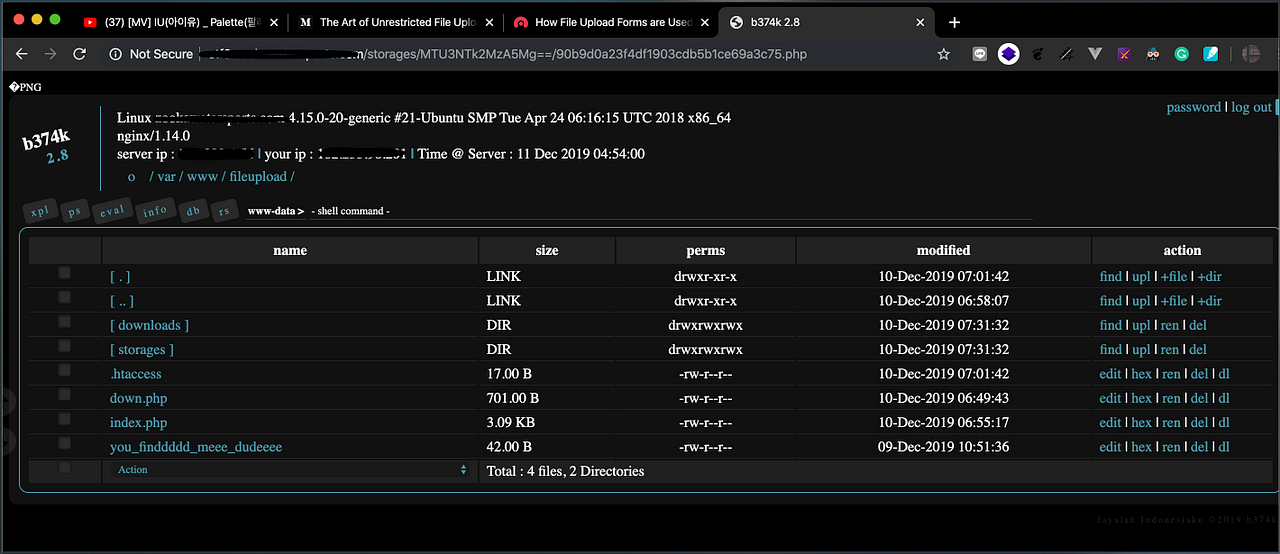Reload the page with the refresh icon
1280x554 pixels.
point(80,54)
